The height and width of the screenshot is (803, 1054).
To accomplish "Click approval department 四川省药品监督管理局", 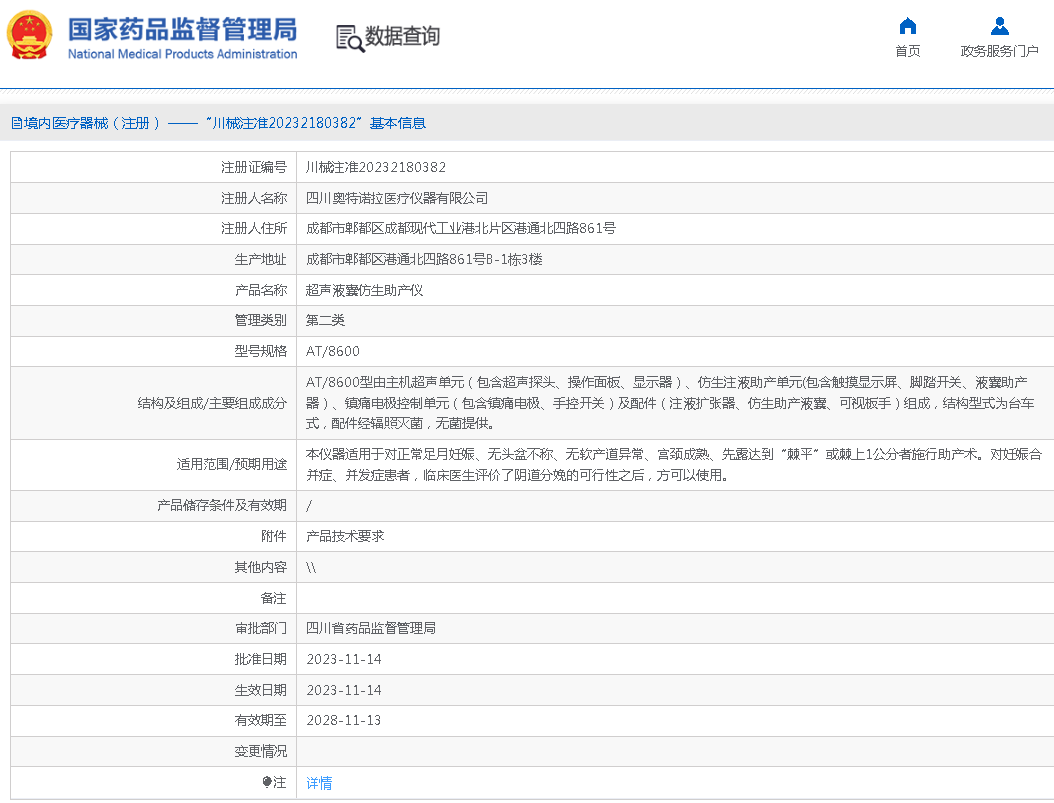I will (371, 628).
